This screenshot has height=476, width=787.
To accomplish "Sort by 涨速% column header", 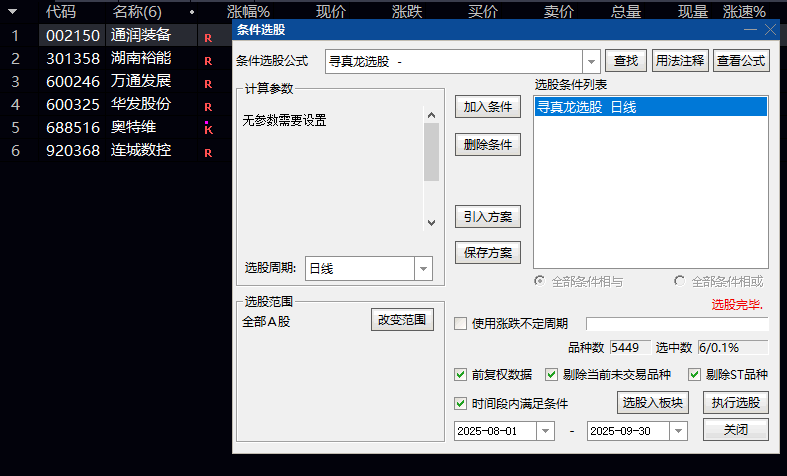I will 744,12.
